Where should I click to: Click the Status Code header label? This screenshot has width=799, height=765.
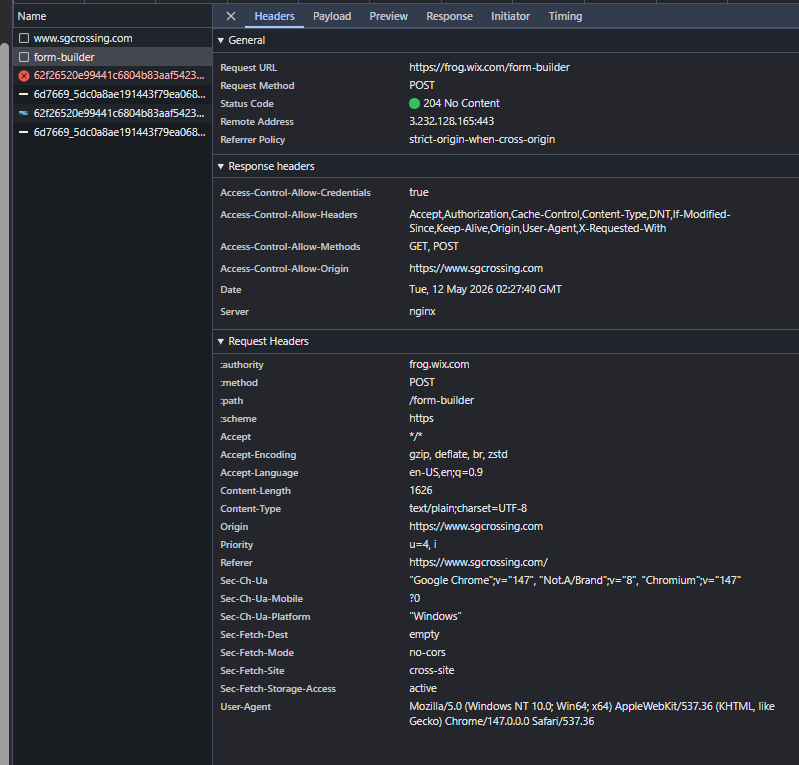[247, 103]
